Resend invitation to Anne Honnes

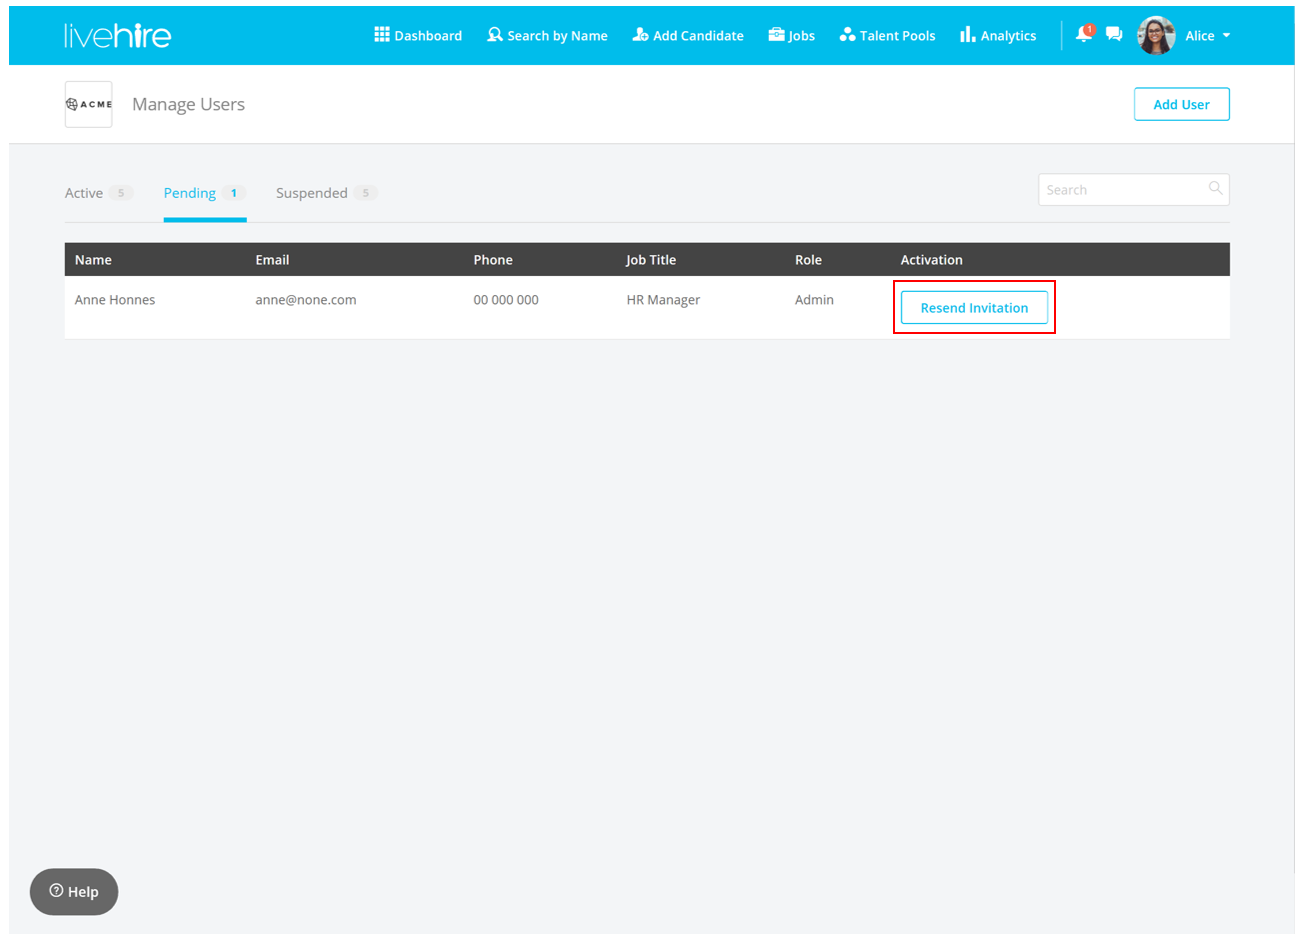pos(974,308)
